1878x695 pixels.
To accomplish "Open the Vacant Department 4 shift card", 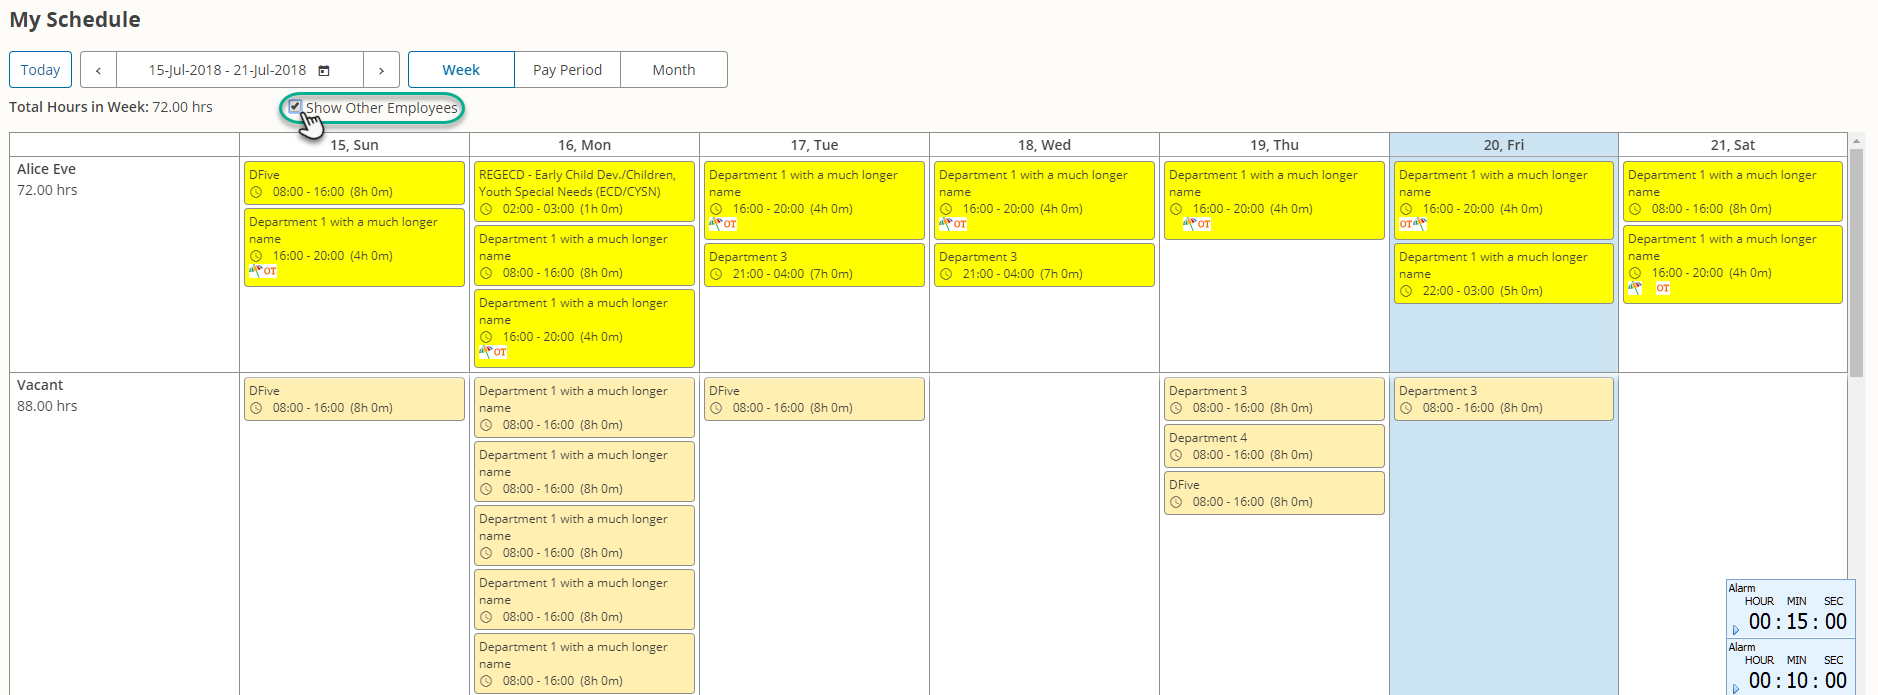I will pyautogui.click(x=1274, y=446).
